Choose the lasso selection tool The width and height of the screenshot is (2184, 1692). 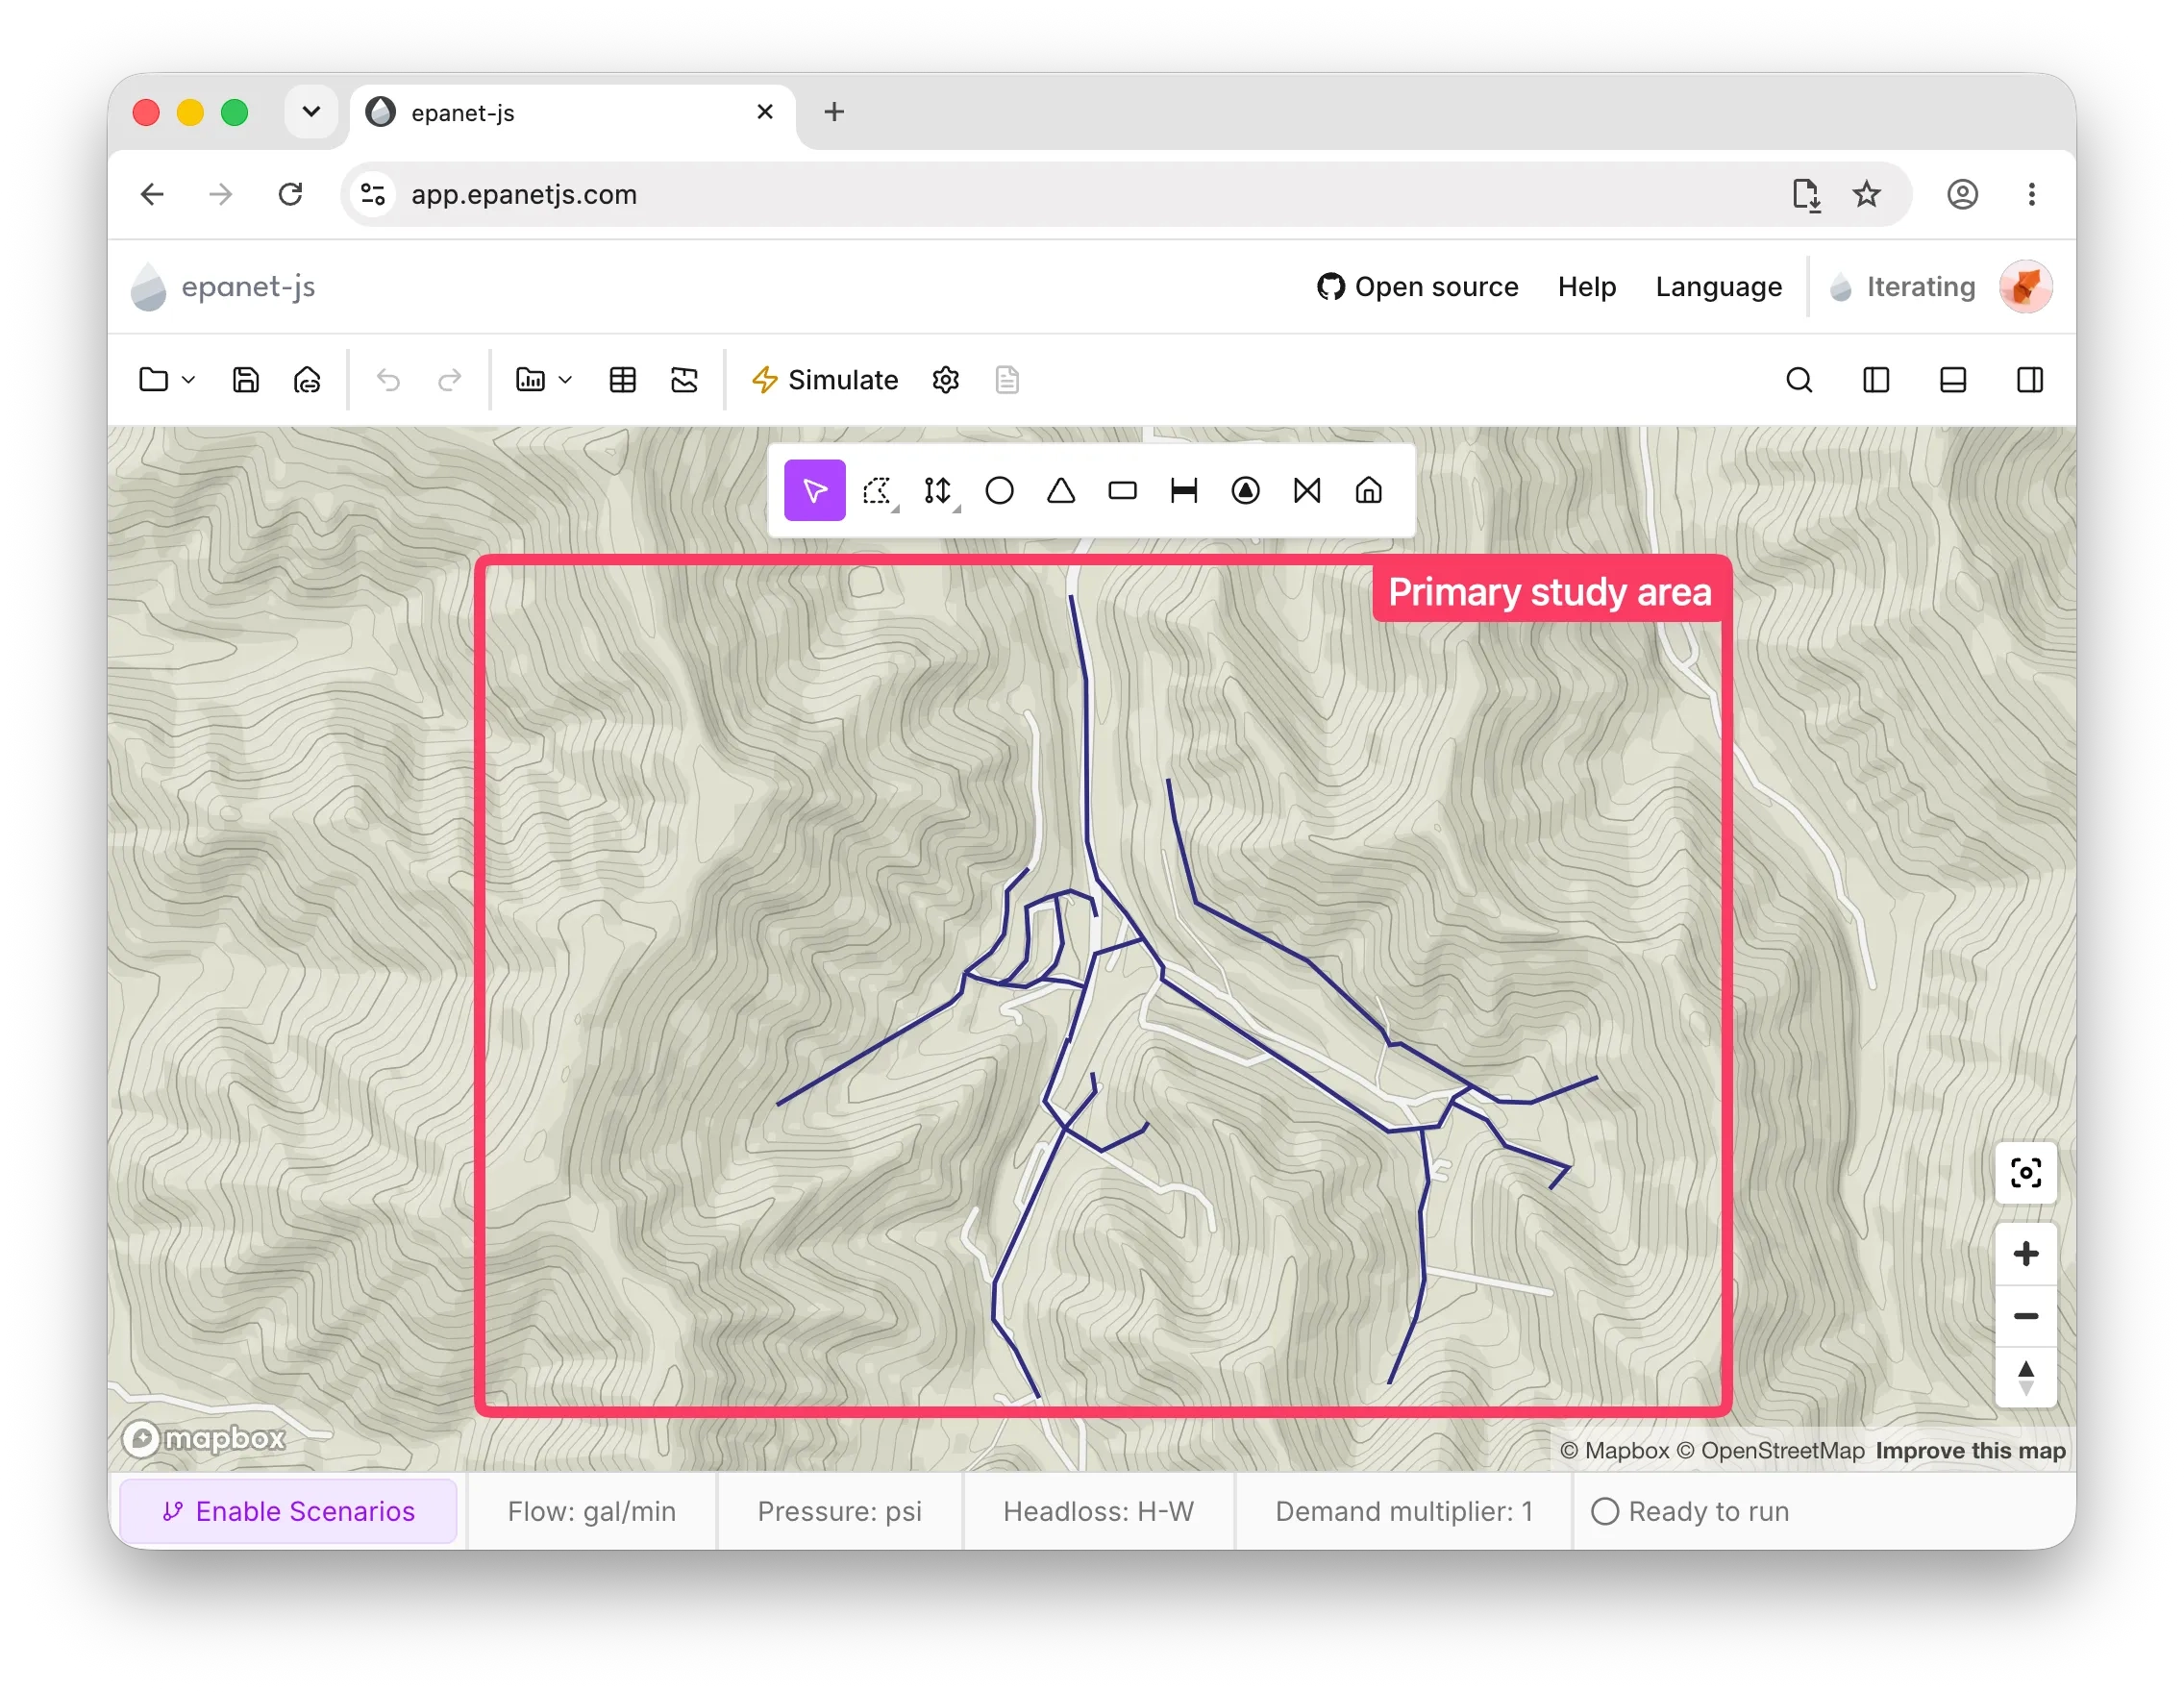tap(877, 490)
